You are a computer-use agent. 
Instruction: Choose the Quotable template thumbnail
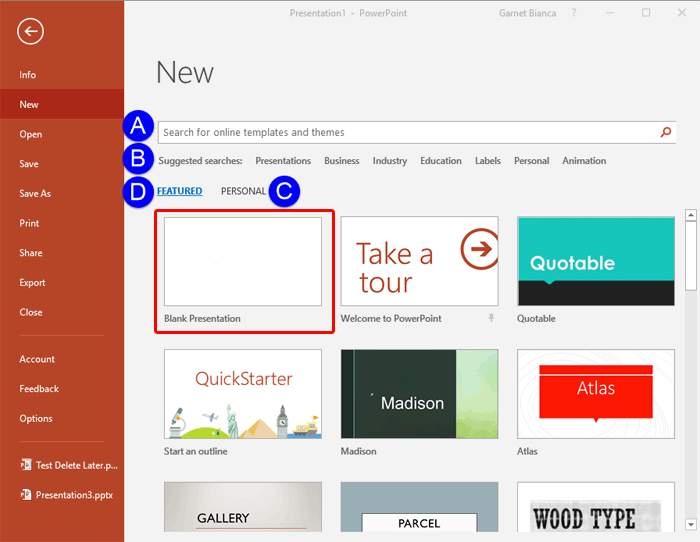(595, 262)
